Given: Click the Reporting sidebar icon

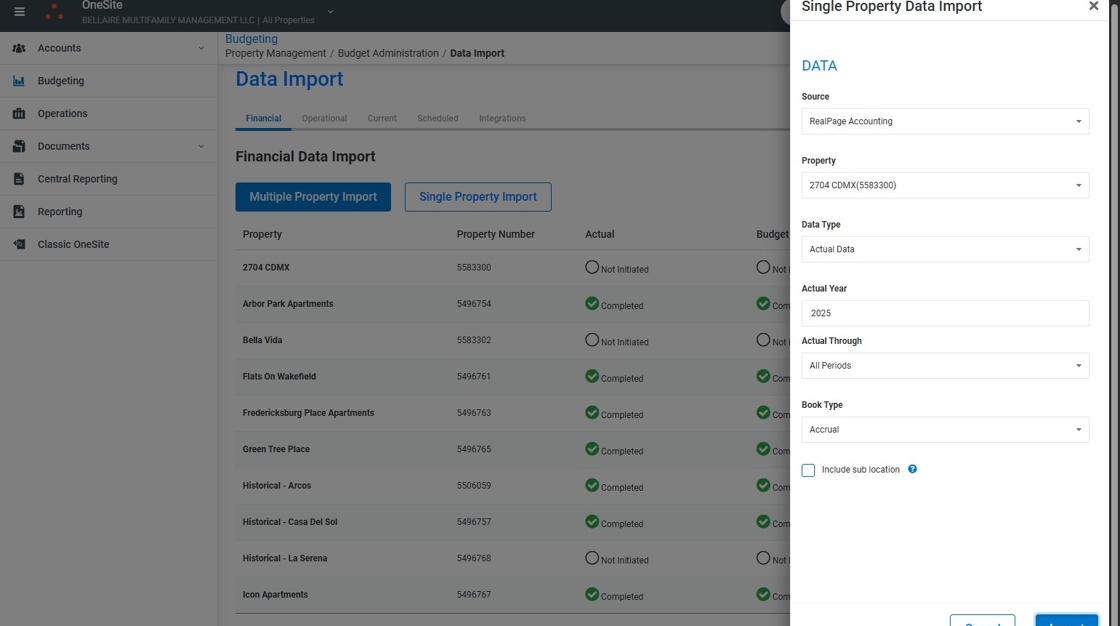Looking at the screenshot, I should coord(19,212).
